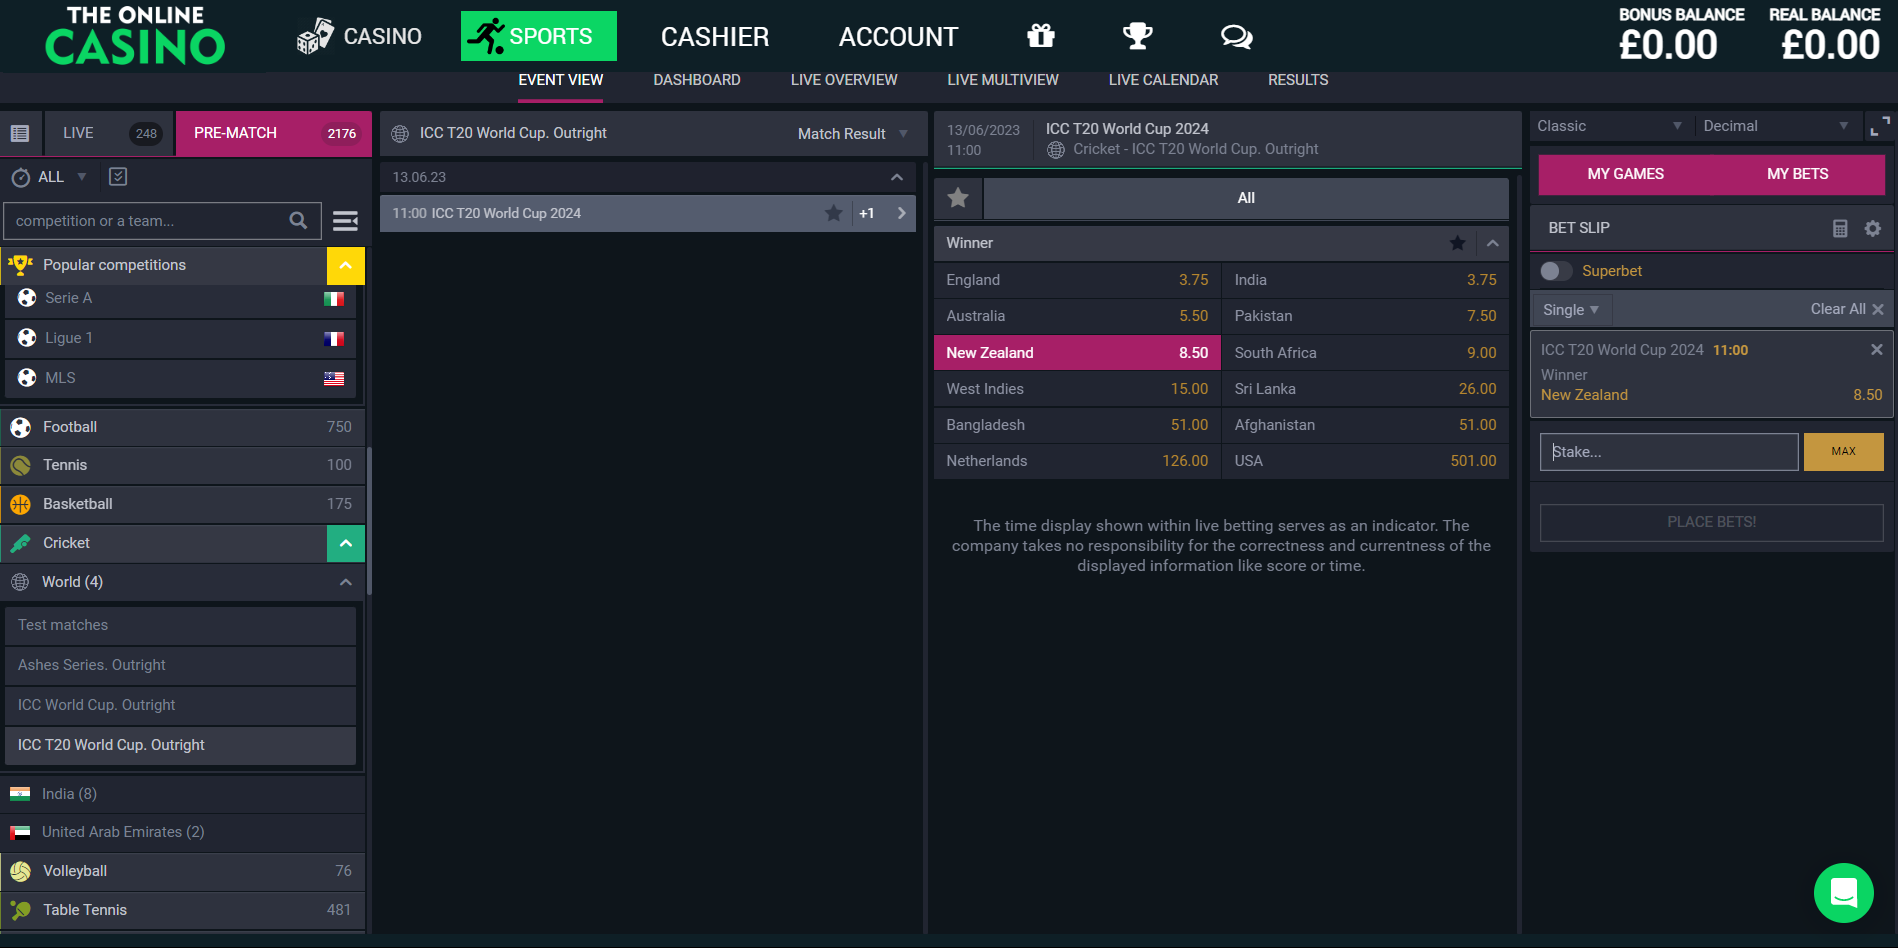Open the bet slip calculator icon
The image size is (1898, 948).
[1840, 228]
